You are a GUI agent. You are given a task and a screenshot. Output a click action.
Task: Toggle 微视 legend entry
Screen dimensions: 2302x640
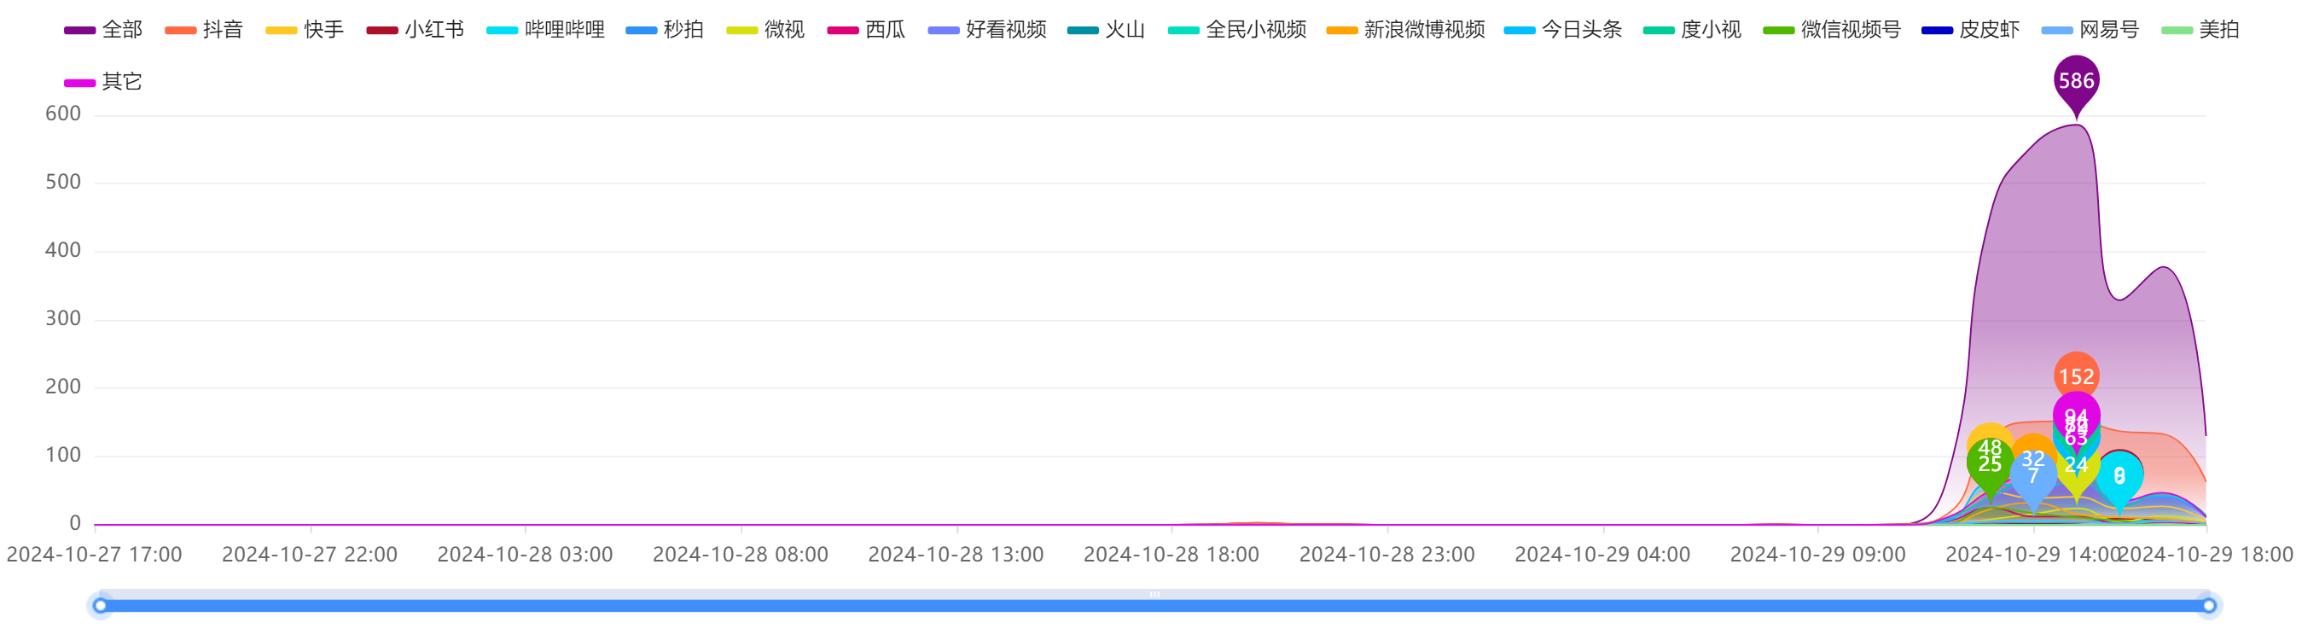click(x=766, y=30)
